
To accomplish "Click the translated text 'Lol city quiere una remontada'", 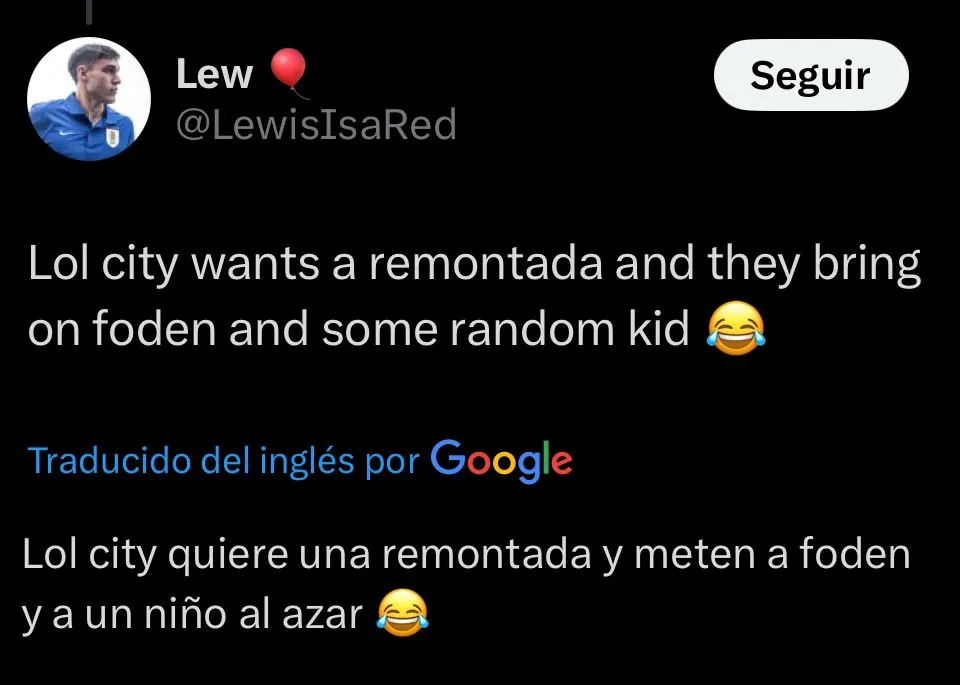I will pos(307,554).
